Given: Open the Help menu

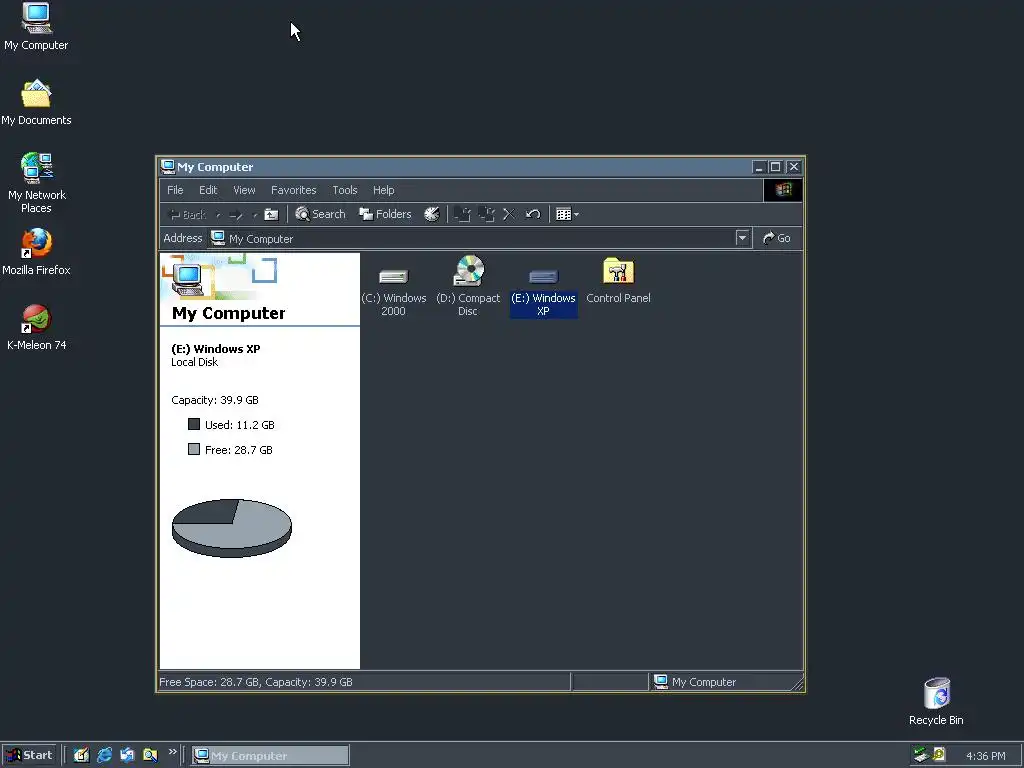Looking at the screenshot, I should (x=383, y=190).
